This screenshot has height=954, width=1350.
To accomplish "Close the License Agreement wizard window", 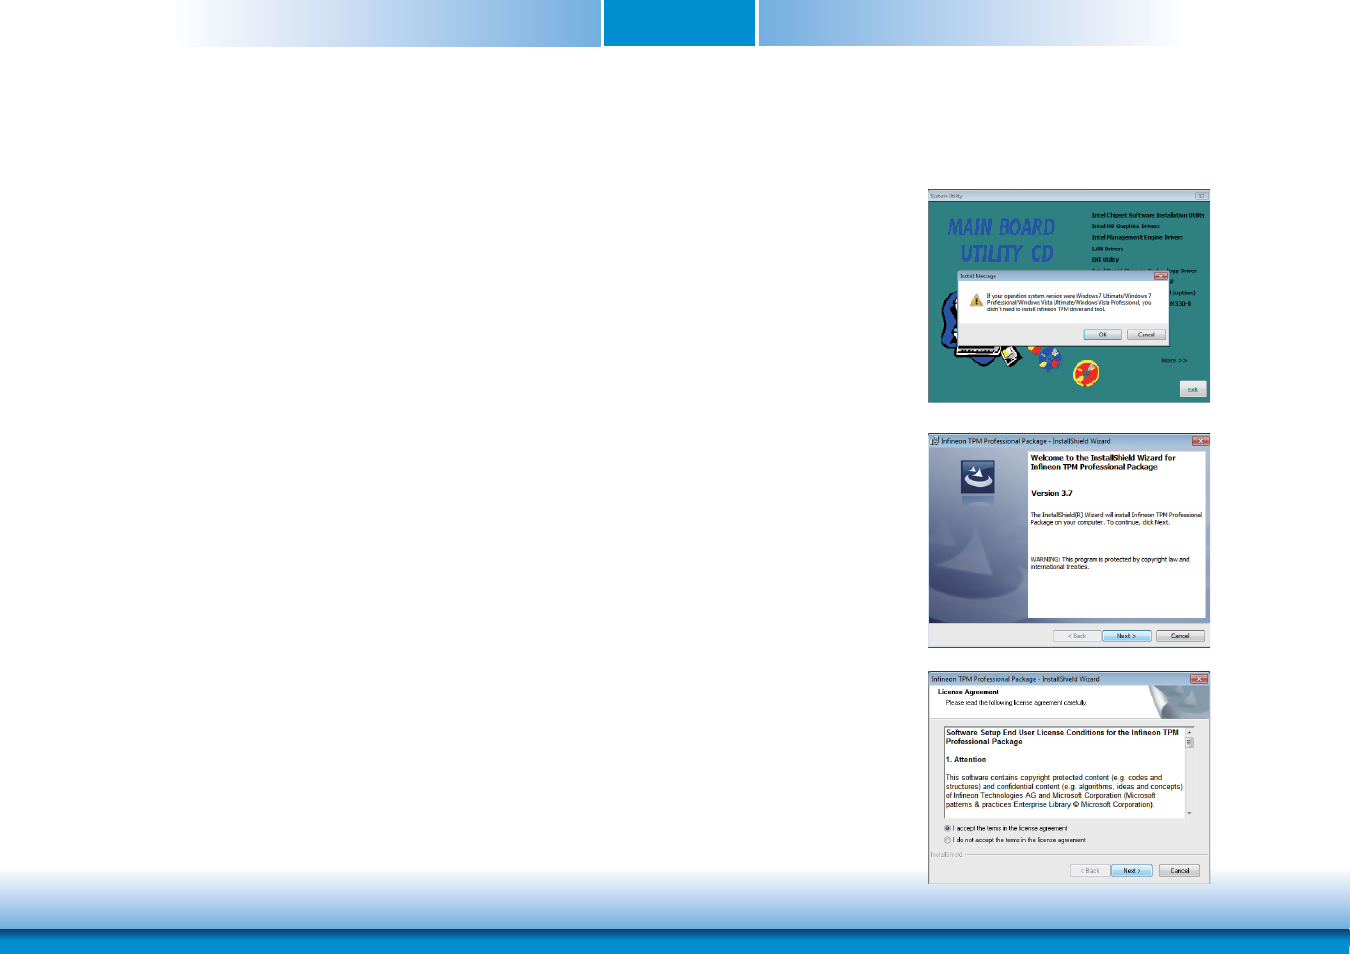I will tap(1199, 679).
